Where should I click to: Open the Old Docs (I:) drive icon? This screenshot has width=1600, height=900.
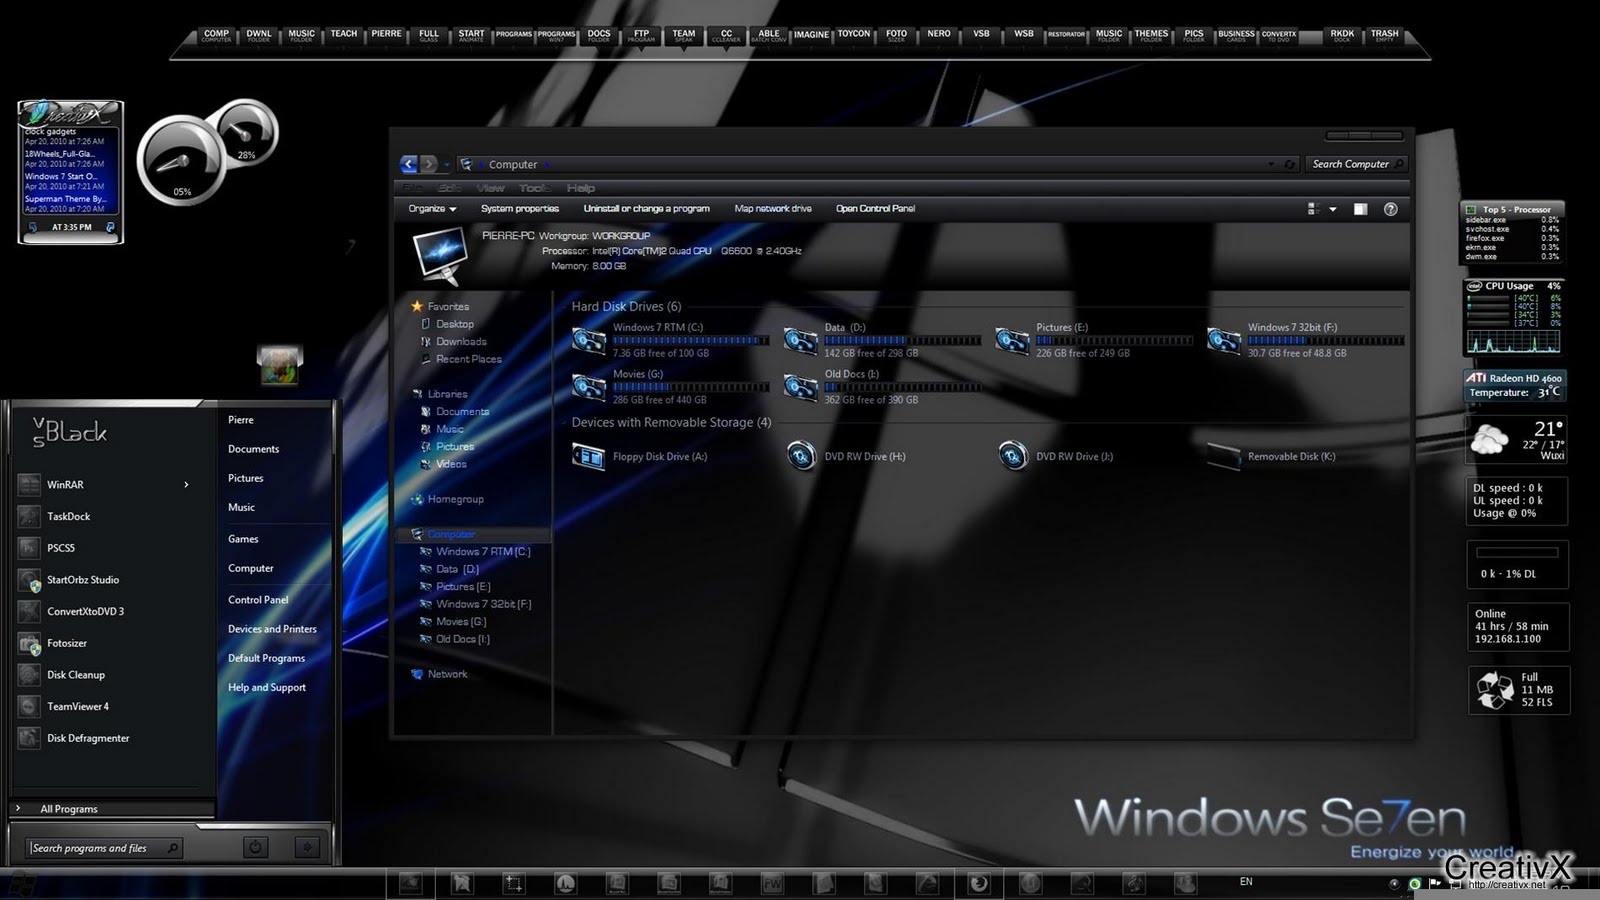click(801, 387)
